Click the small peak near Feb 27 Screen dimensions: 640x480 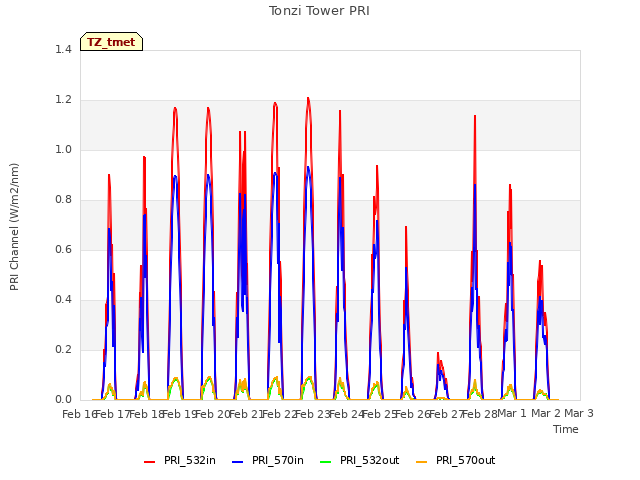pyautogui.click(x=438, y=354)
